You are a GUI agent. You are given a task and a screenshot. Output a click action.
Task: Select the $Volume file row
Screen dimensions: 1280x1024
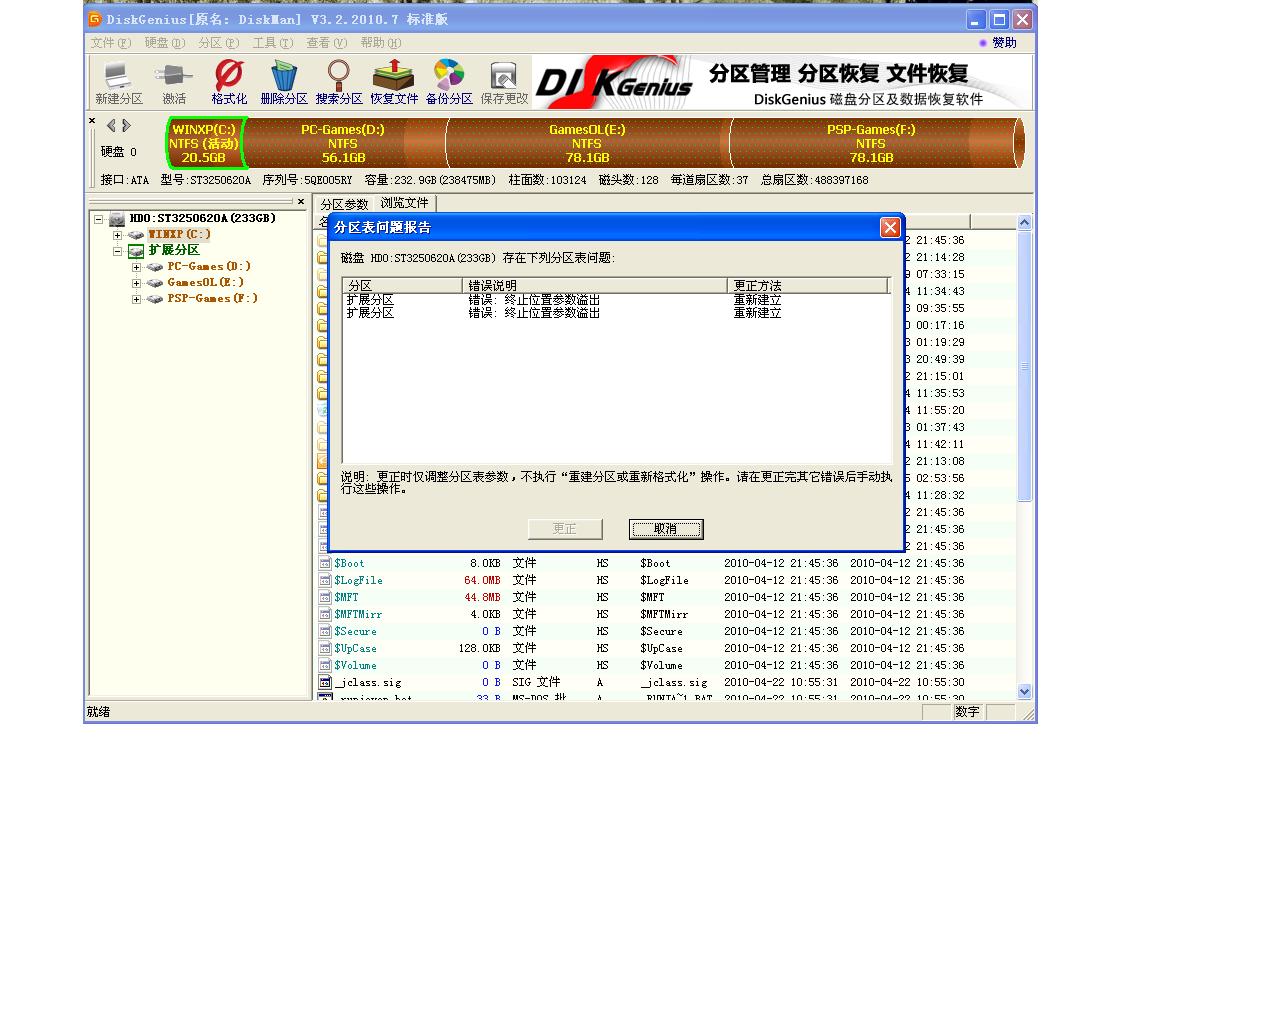(665, 665)
